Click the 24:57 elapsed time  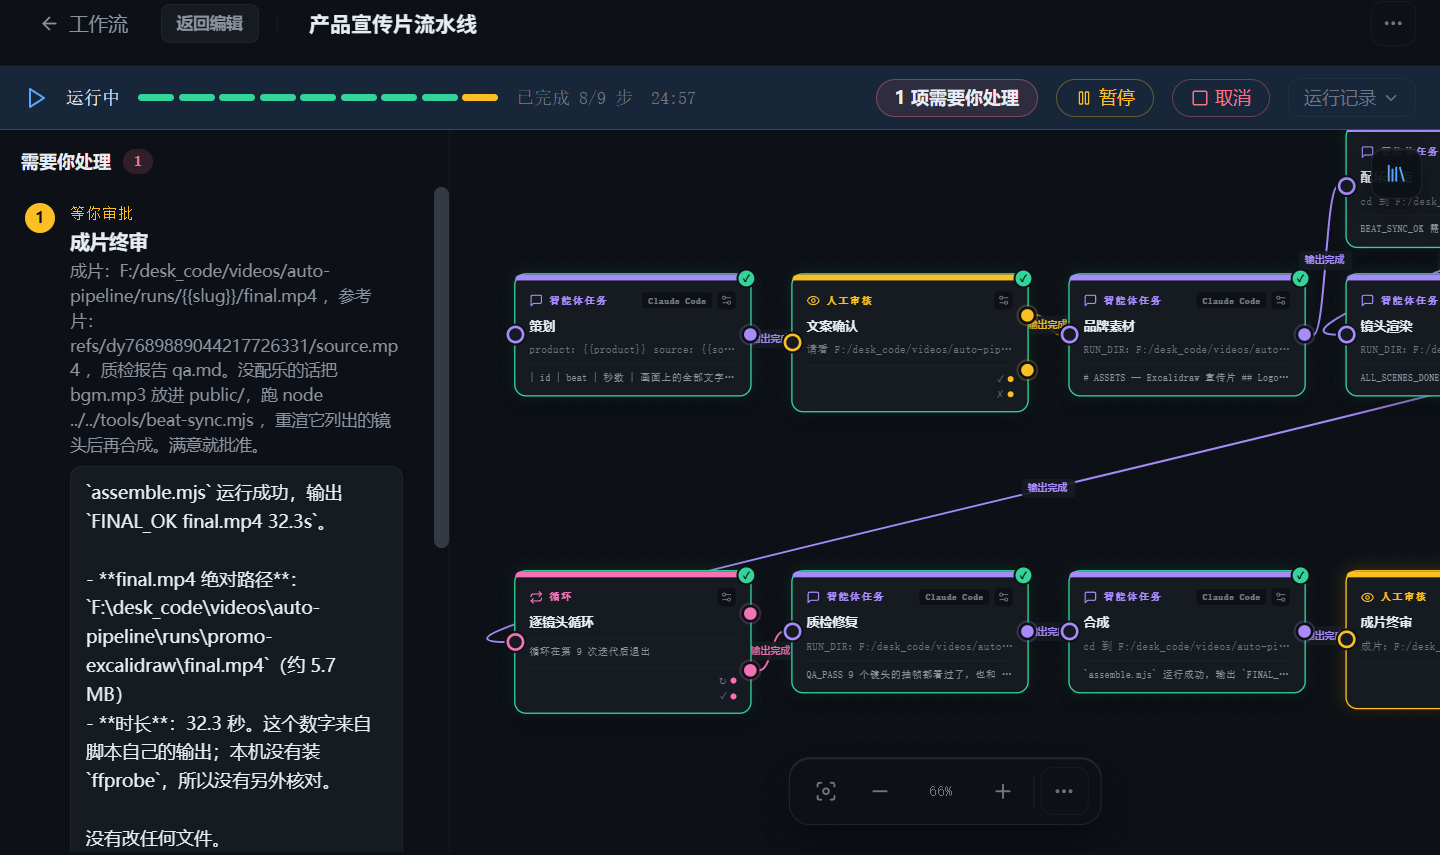673,98
